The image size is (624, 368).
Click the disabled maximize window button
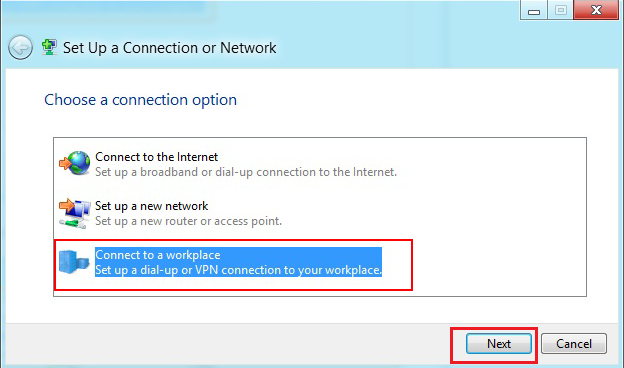560,10
